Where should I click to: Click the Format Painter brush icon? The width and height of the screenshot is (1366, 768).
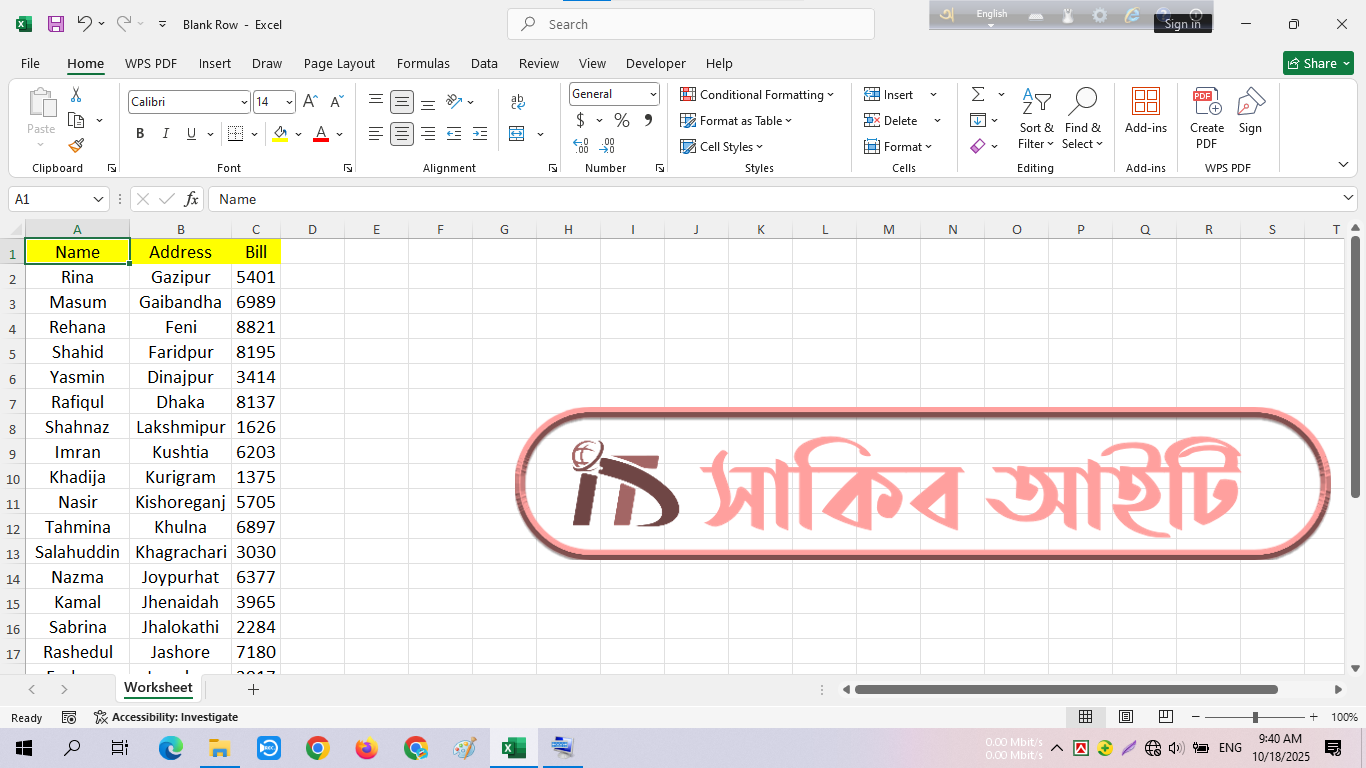[x=76, y=146]
